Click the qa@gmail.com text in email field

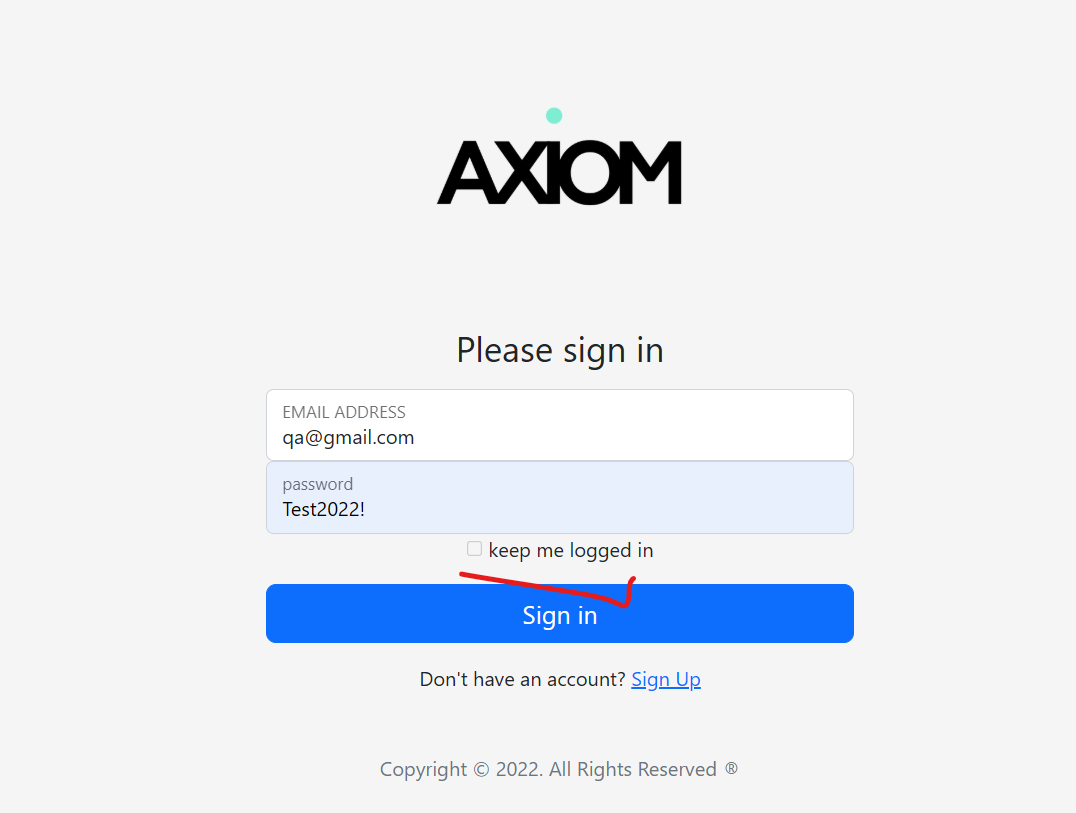click(348, 438)
